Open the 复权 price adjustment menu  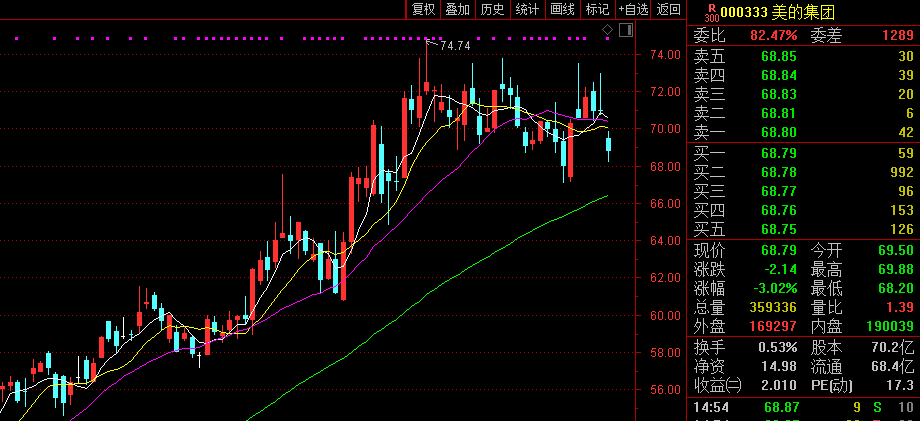click(423, 9)
